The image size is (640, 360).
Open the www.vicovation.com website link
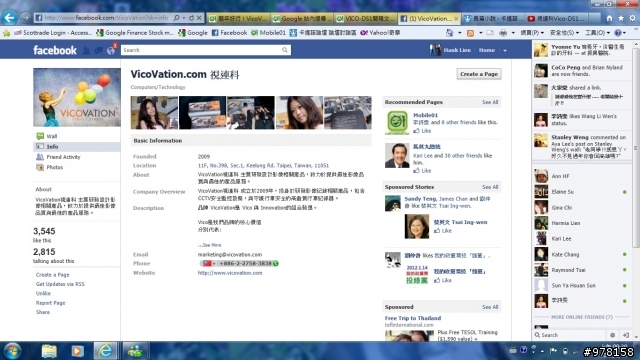tap(230, 273)
